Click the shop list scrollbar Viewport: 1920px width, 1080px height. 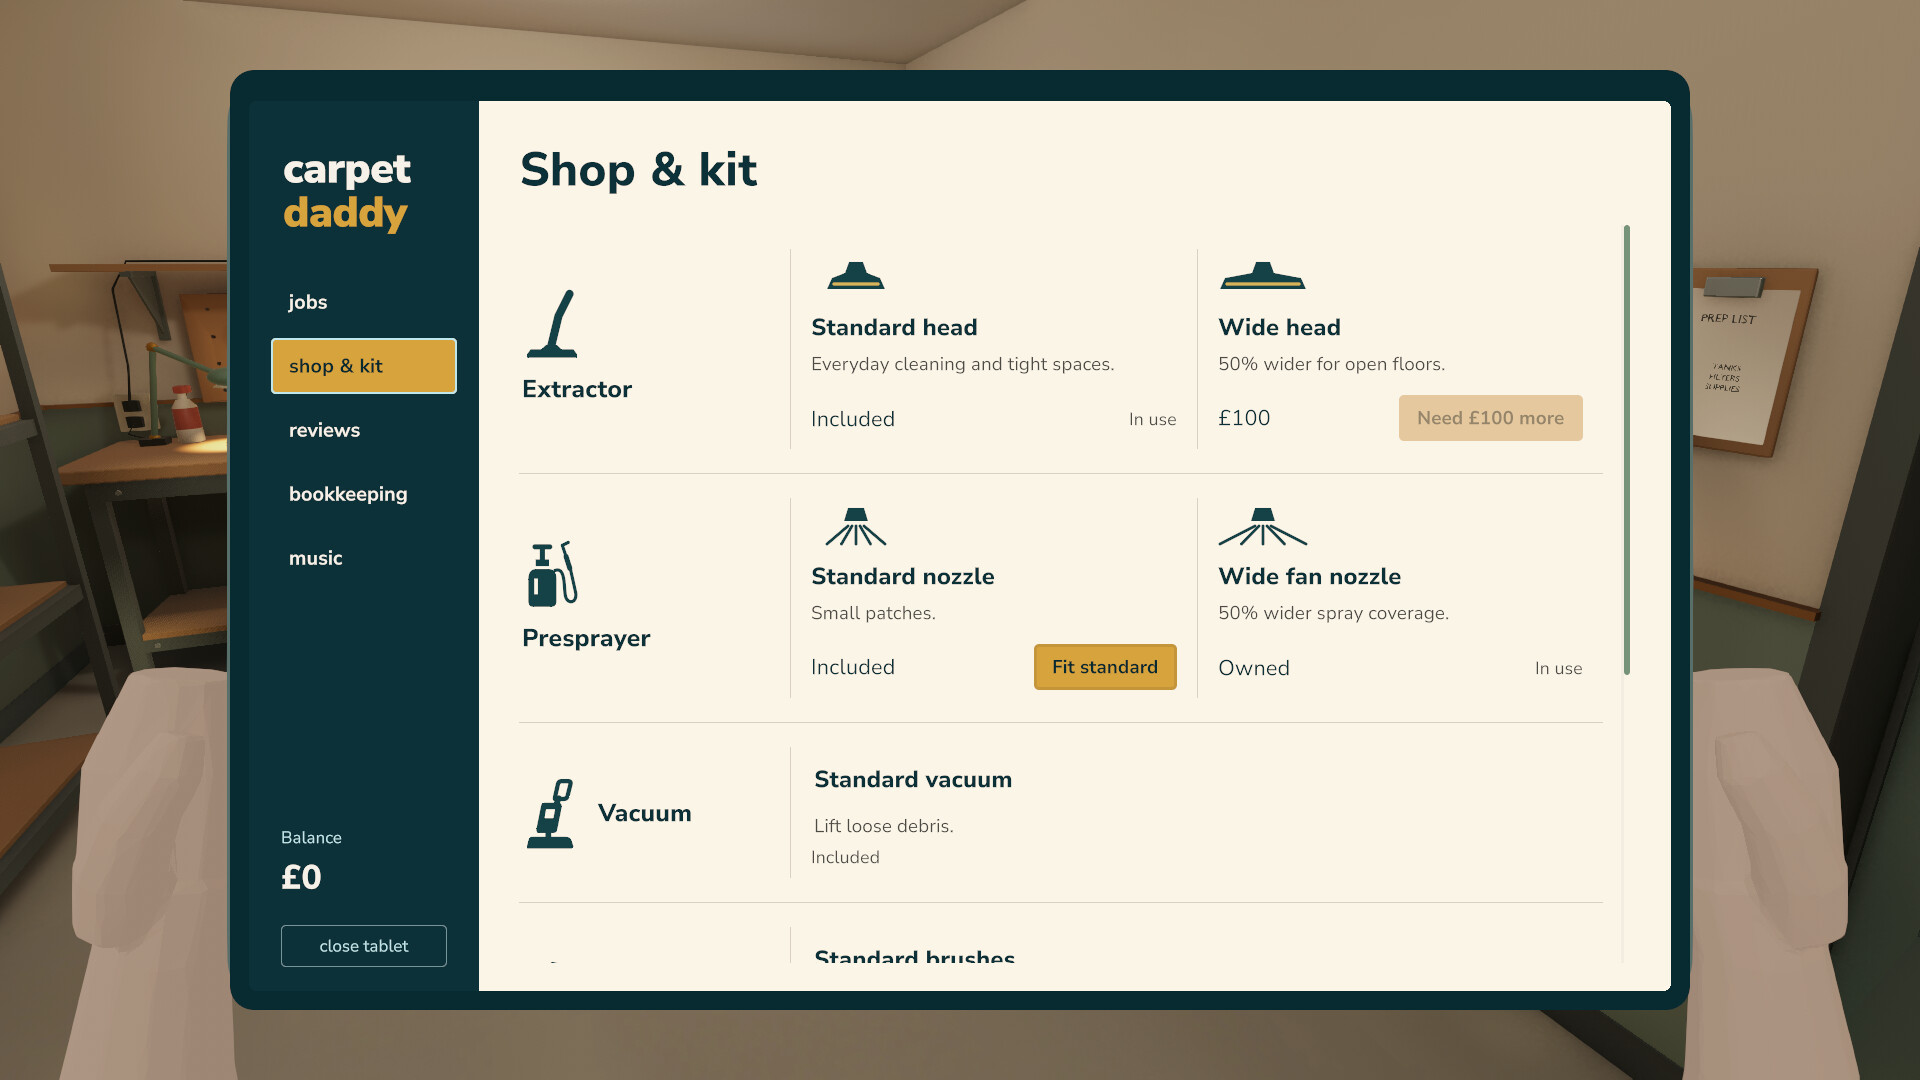(1627, 450)
